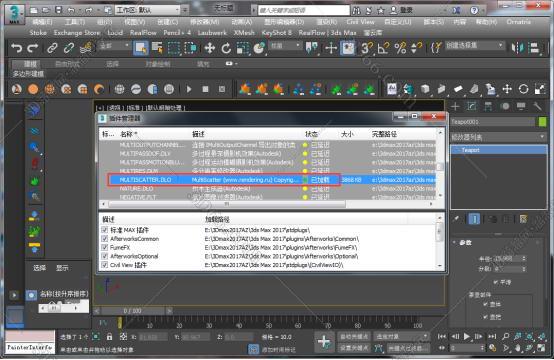The width and height of the screenshot is (554, 360).
Task: Click the star favorites icon in title bar
Action: click(381, 10)
